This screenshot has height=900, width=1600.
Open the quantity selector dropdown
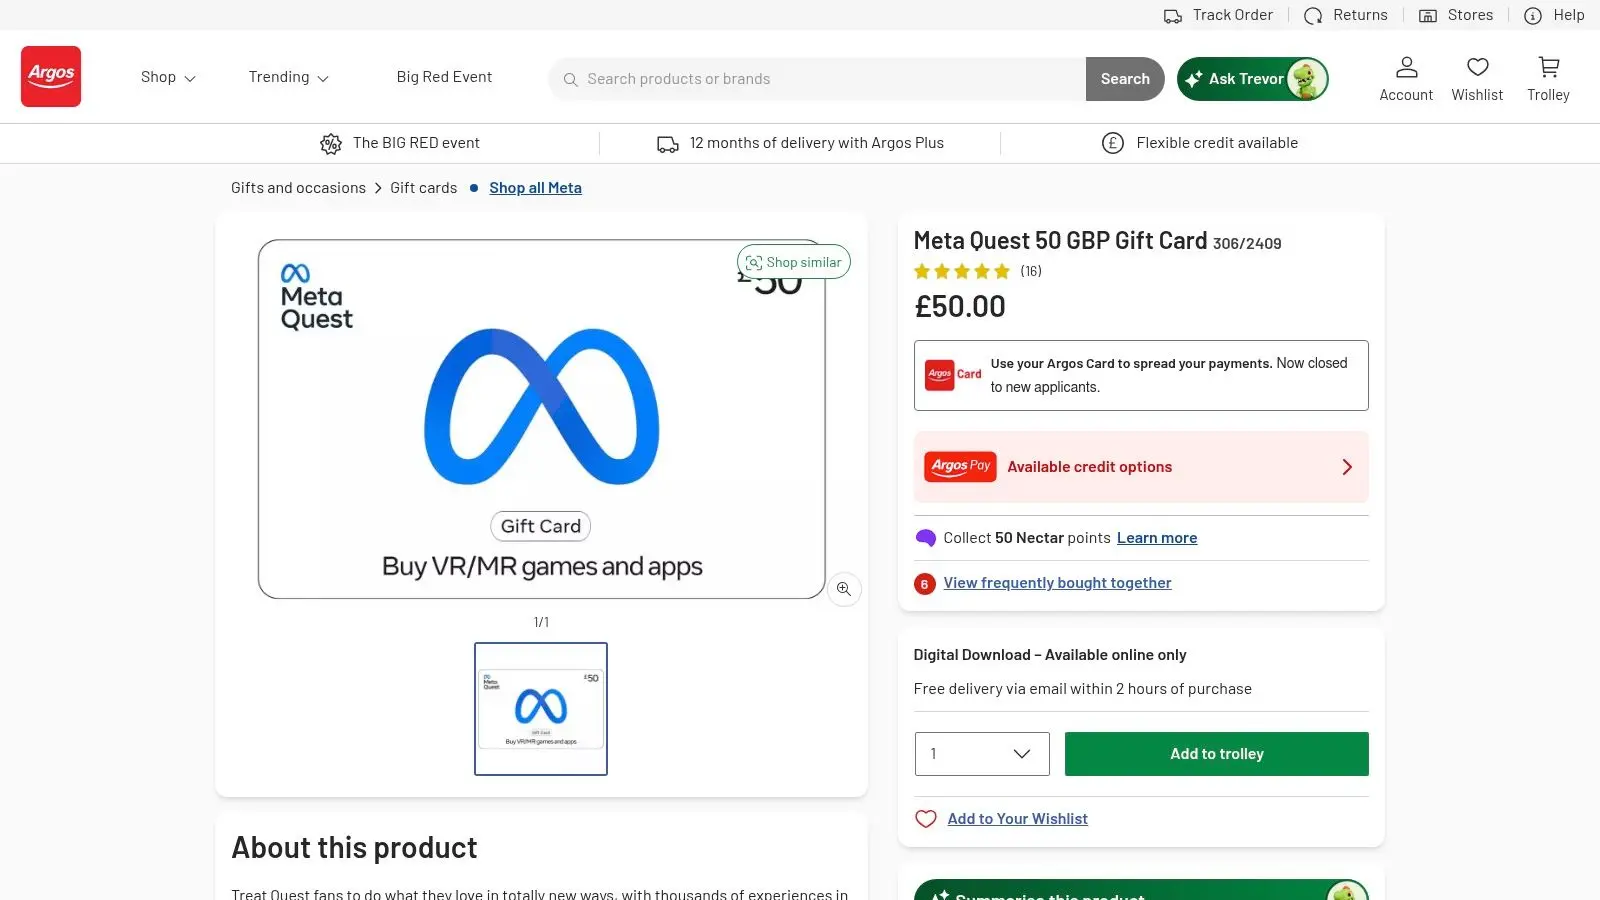tap(980, 754)
